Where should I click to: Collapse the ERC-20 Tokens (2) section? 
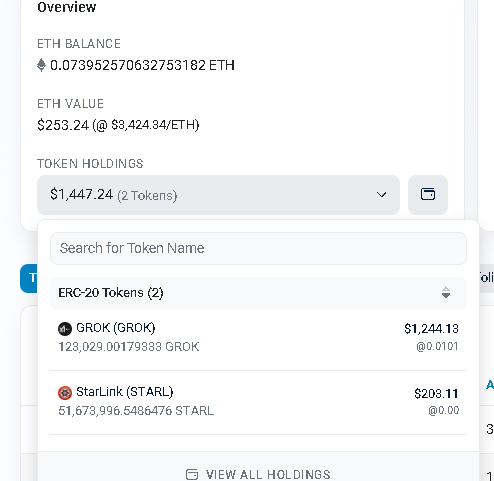pos(258,293)
